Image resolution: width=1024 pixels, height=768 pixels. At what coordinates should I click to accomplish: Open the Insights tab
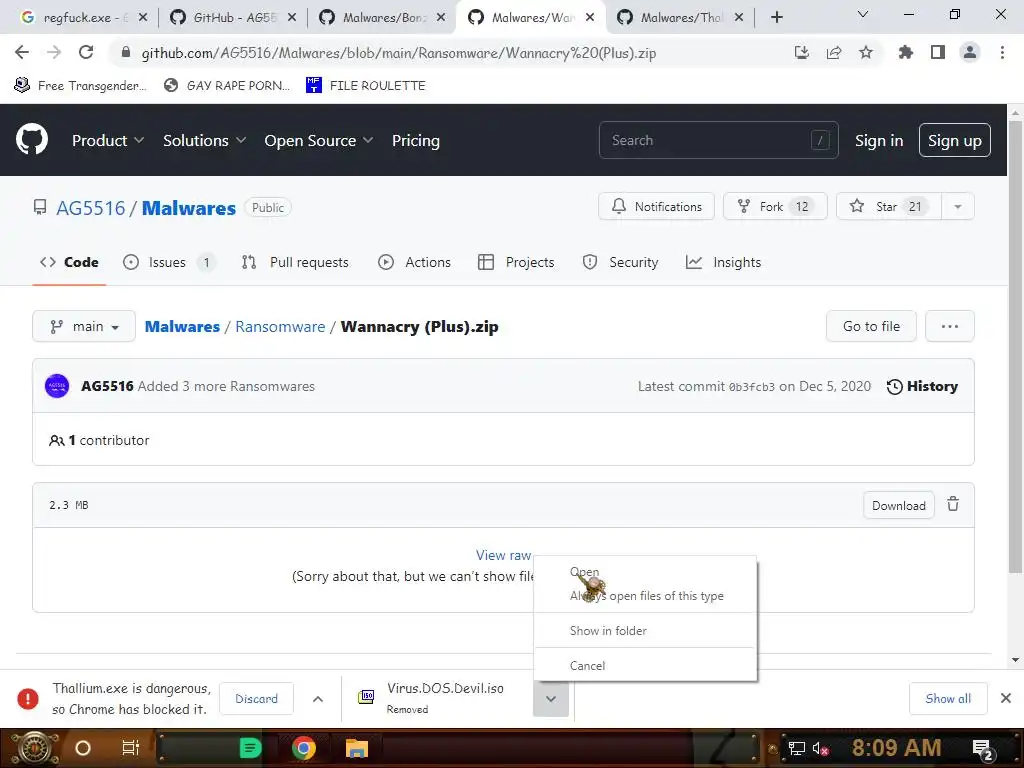tap(724, 262)
